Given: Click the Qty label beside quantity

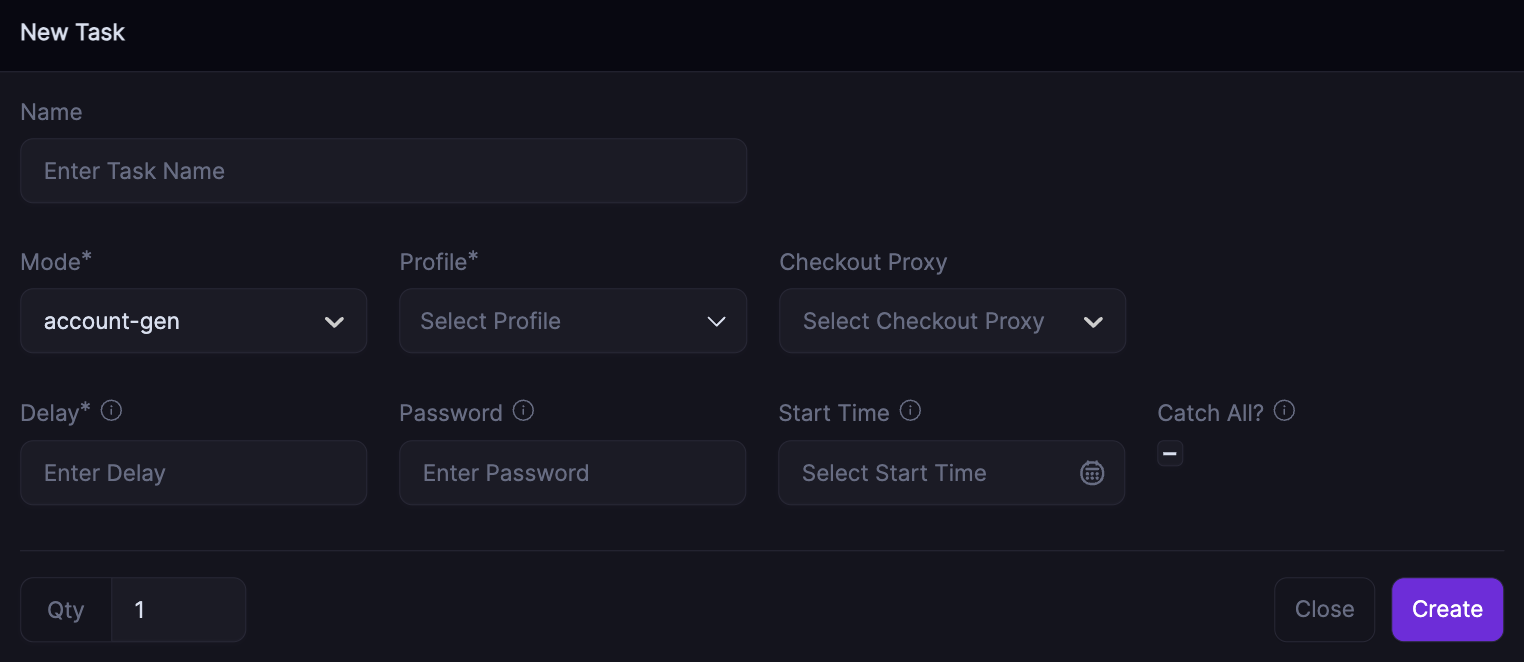Looking at the screenshot, I should point(66,610).
